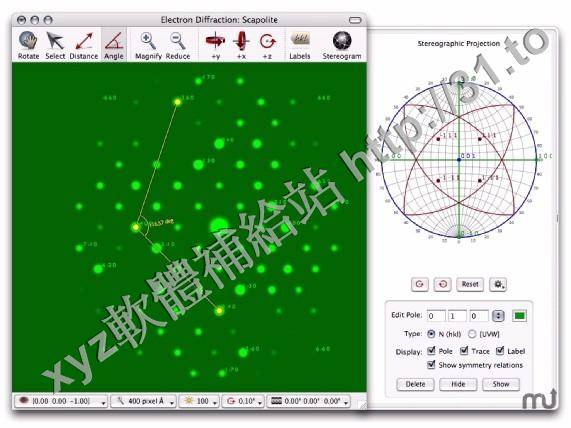Rotate pattern about +y axis
571x428 pixels.
tap(215, 45)
